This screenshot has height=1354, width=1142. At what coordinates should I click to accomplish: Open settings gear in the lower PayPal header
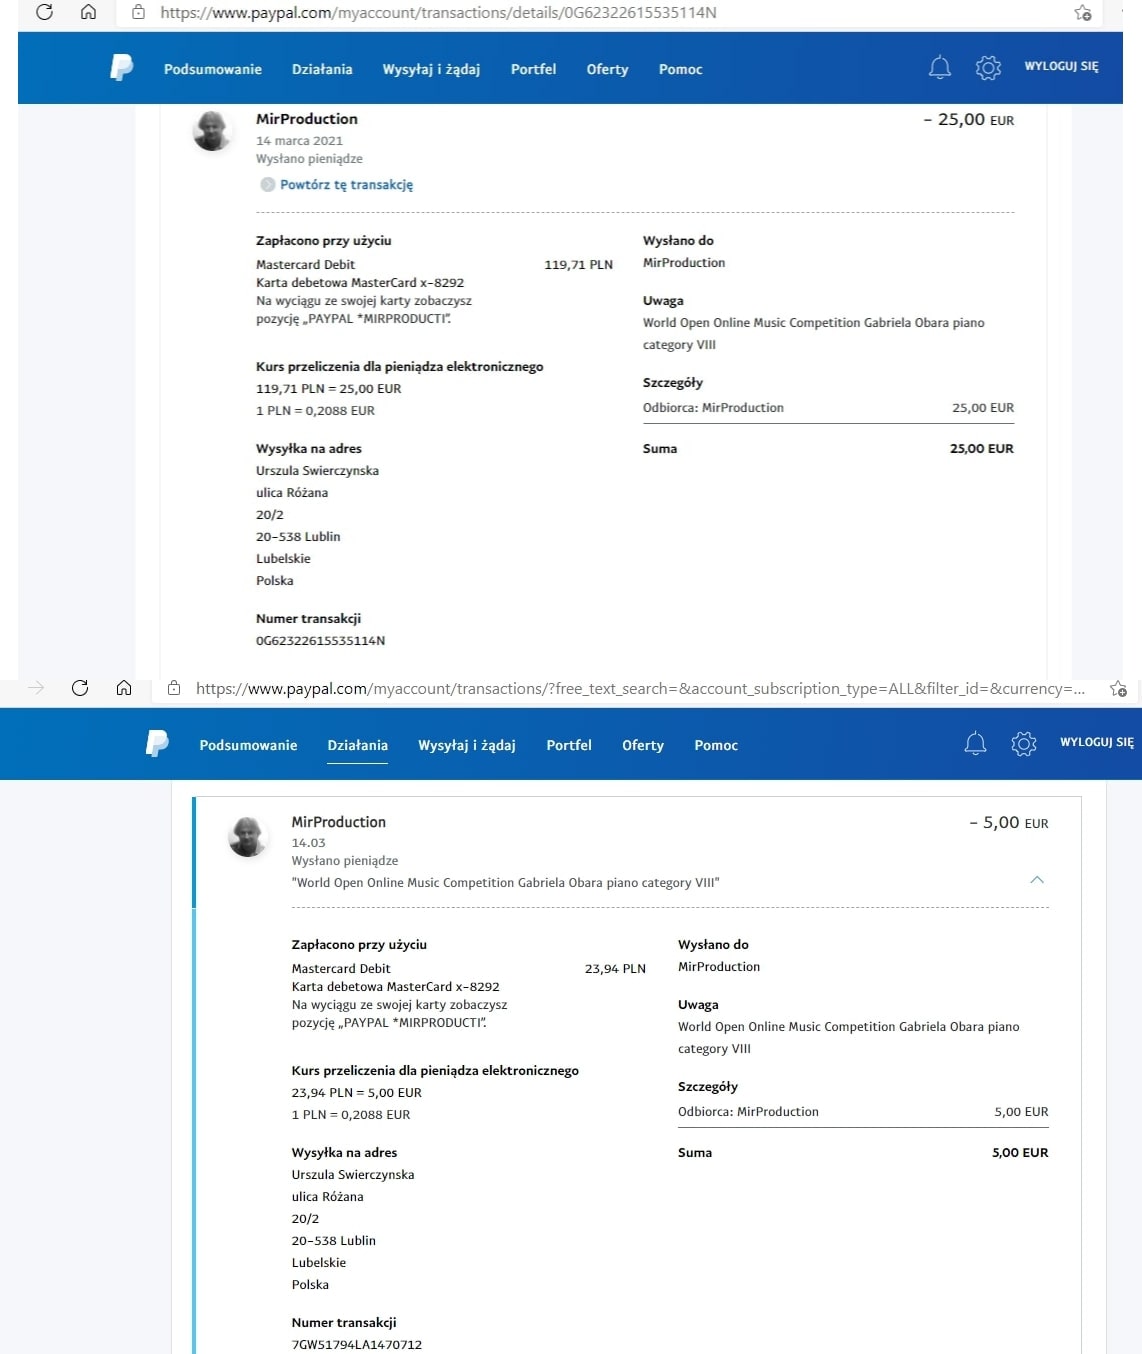(x=1023, y=743)
